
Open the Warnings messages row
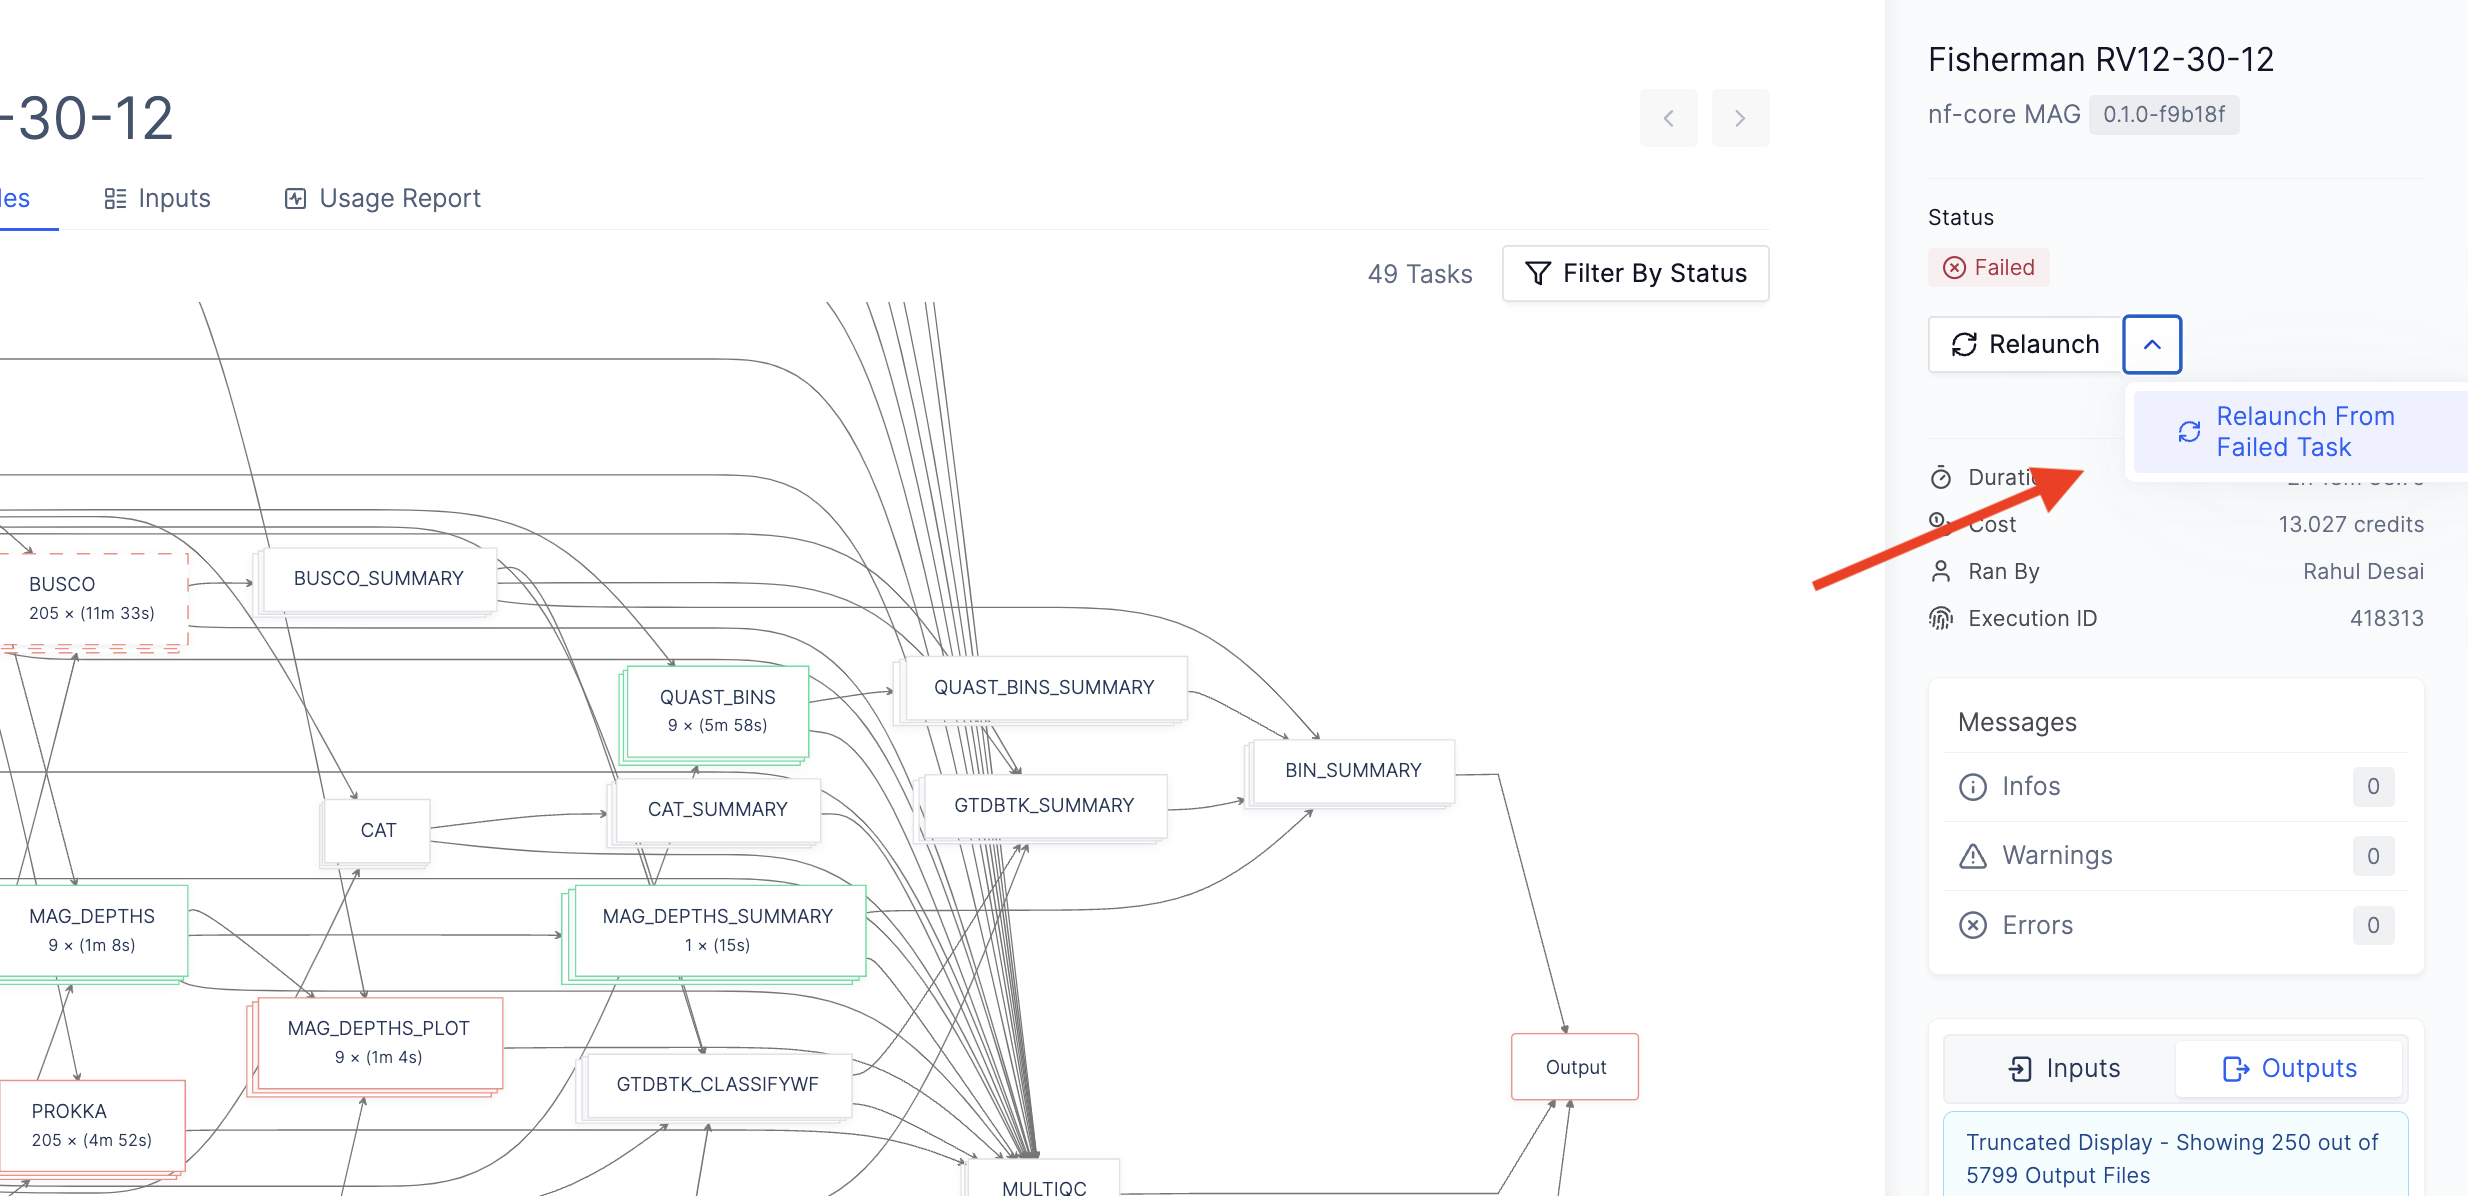coord(2175,856)
